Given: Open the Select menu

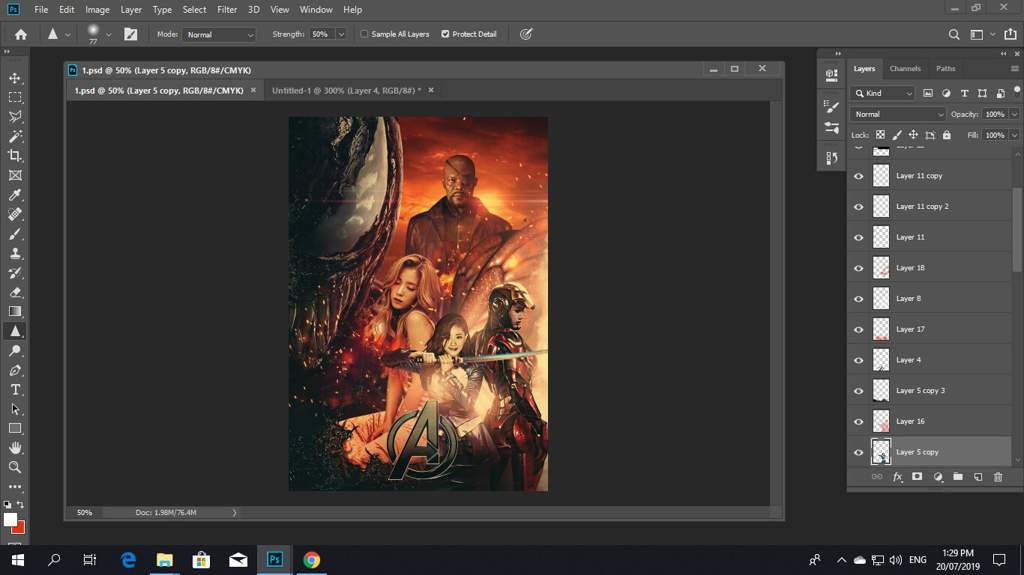Looking at the screenshot, I should (x=194, y=10).
